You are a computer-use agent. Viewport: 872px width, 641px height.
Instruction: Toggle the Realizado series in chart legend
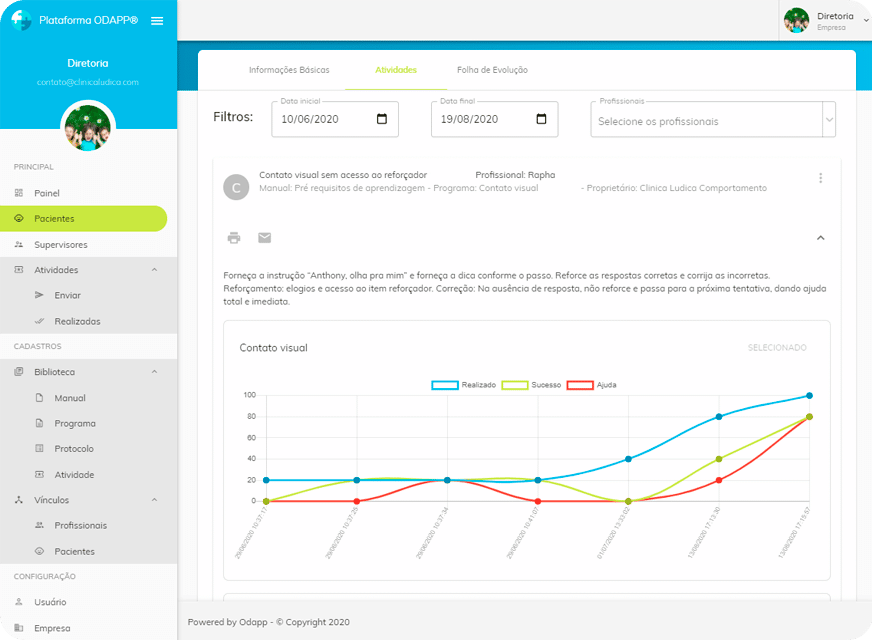tap(446, 385)
